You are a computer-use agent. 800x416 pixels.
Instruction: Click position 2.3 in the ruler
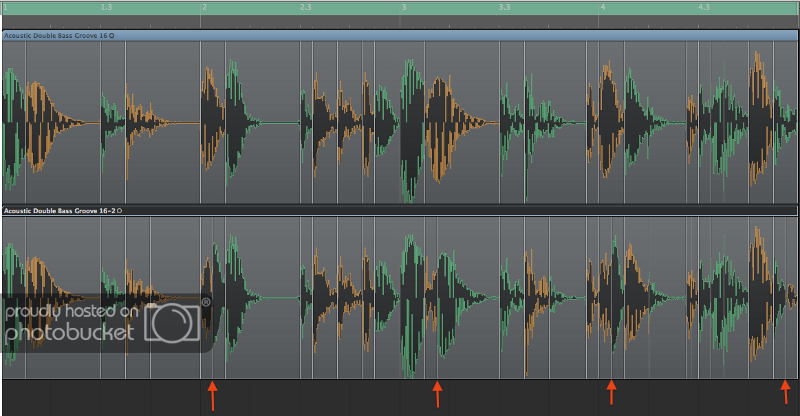[x=306, y=7]
